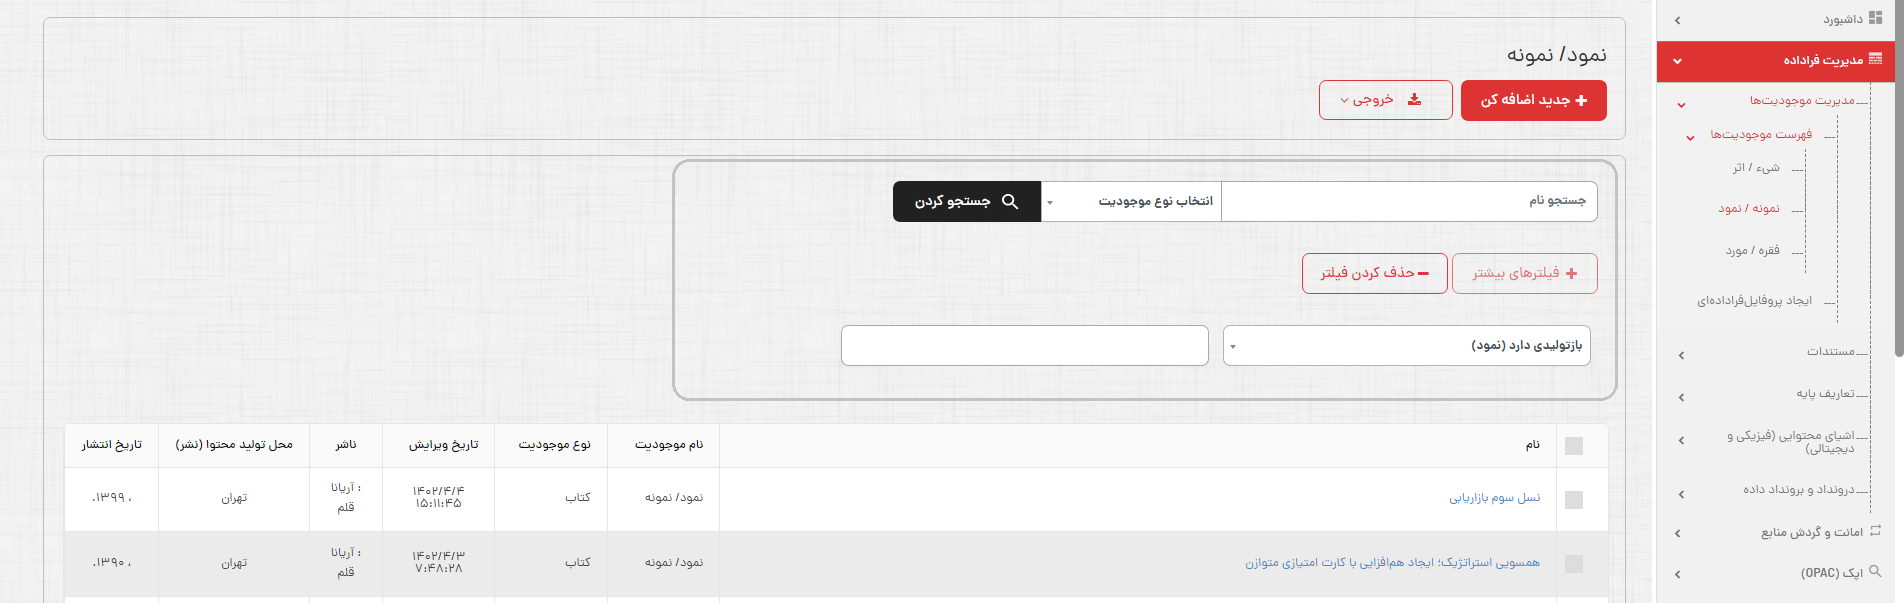
Task: Open the انتخاب نوع موجودیت dropdown
Action: 1131,202
